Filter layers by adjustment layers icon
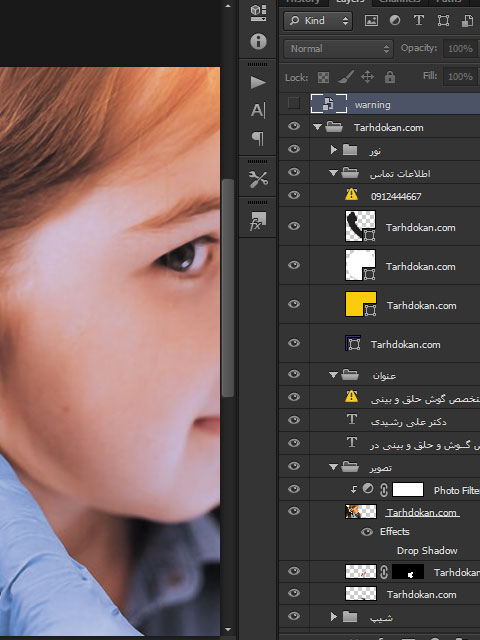480x640 pixels. click(395, 20)
